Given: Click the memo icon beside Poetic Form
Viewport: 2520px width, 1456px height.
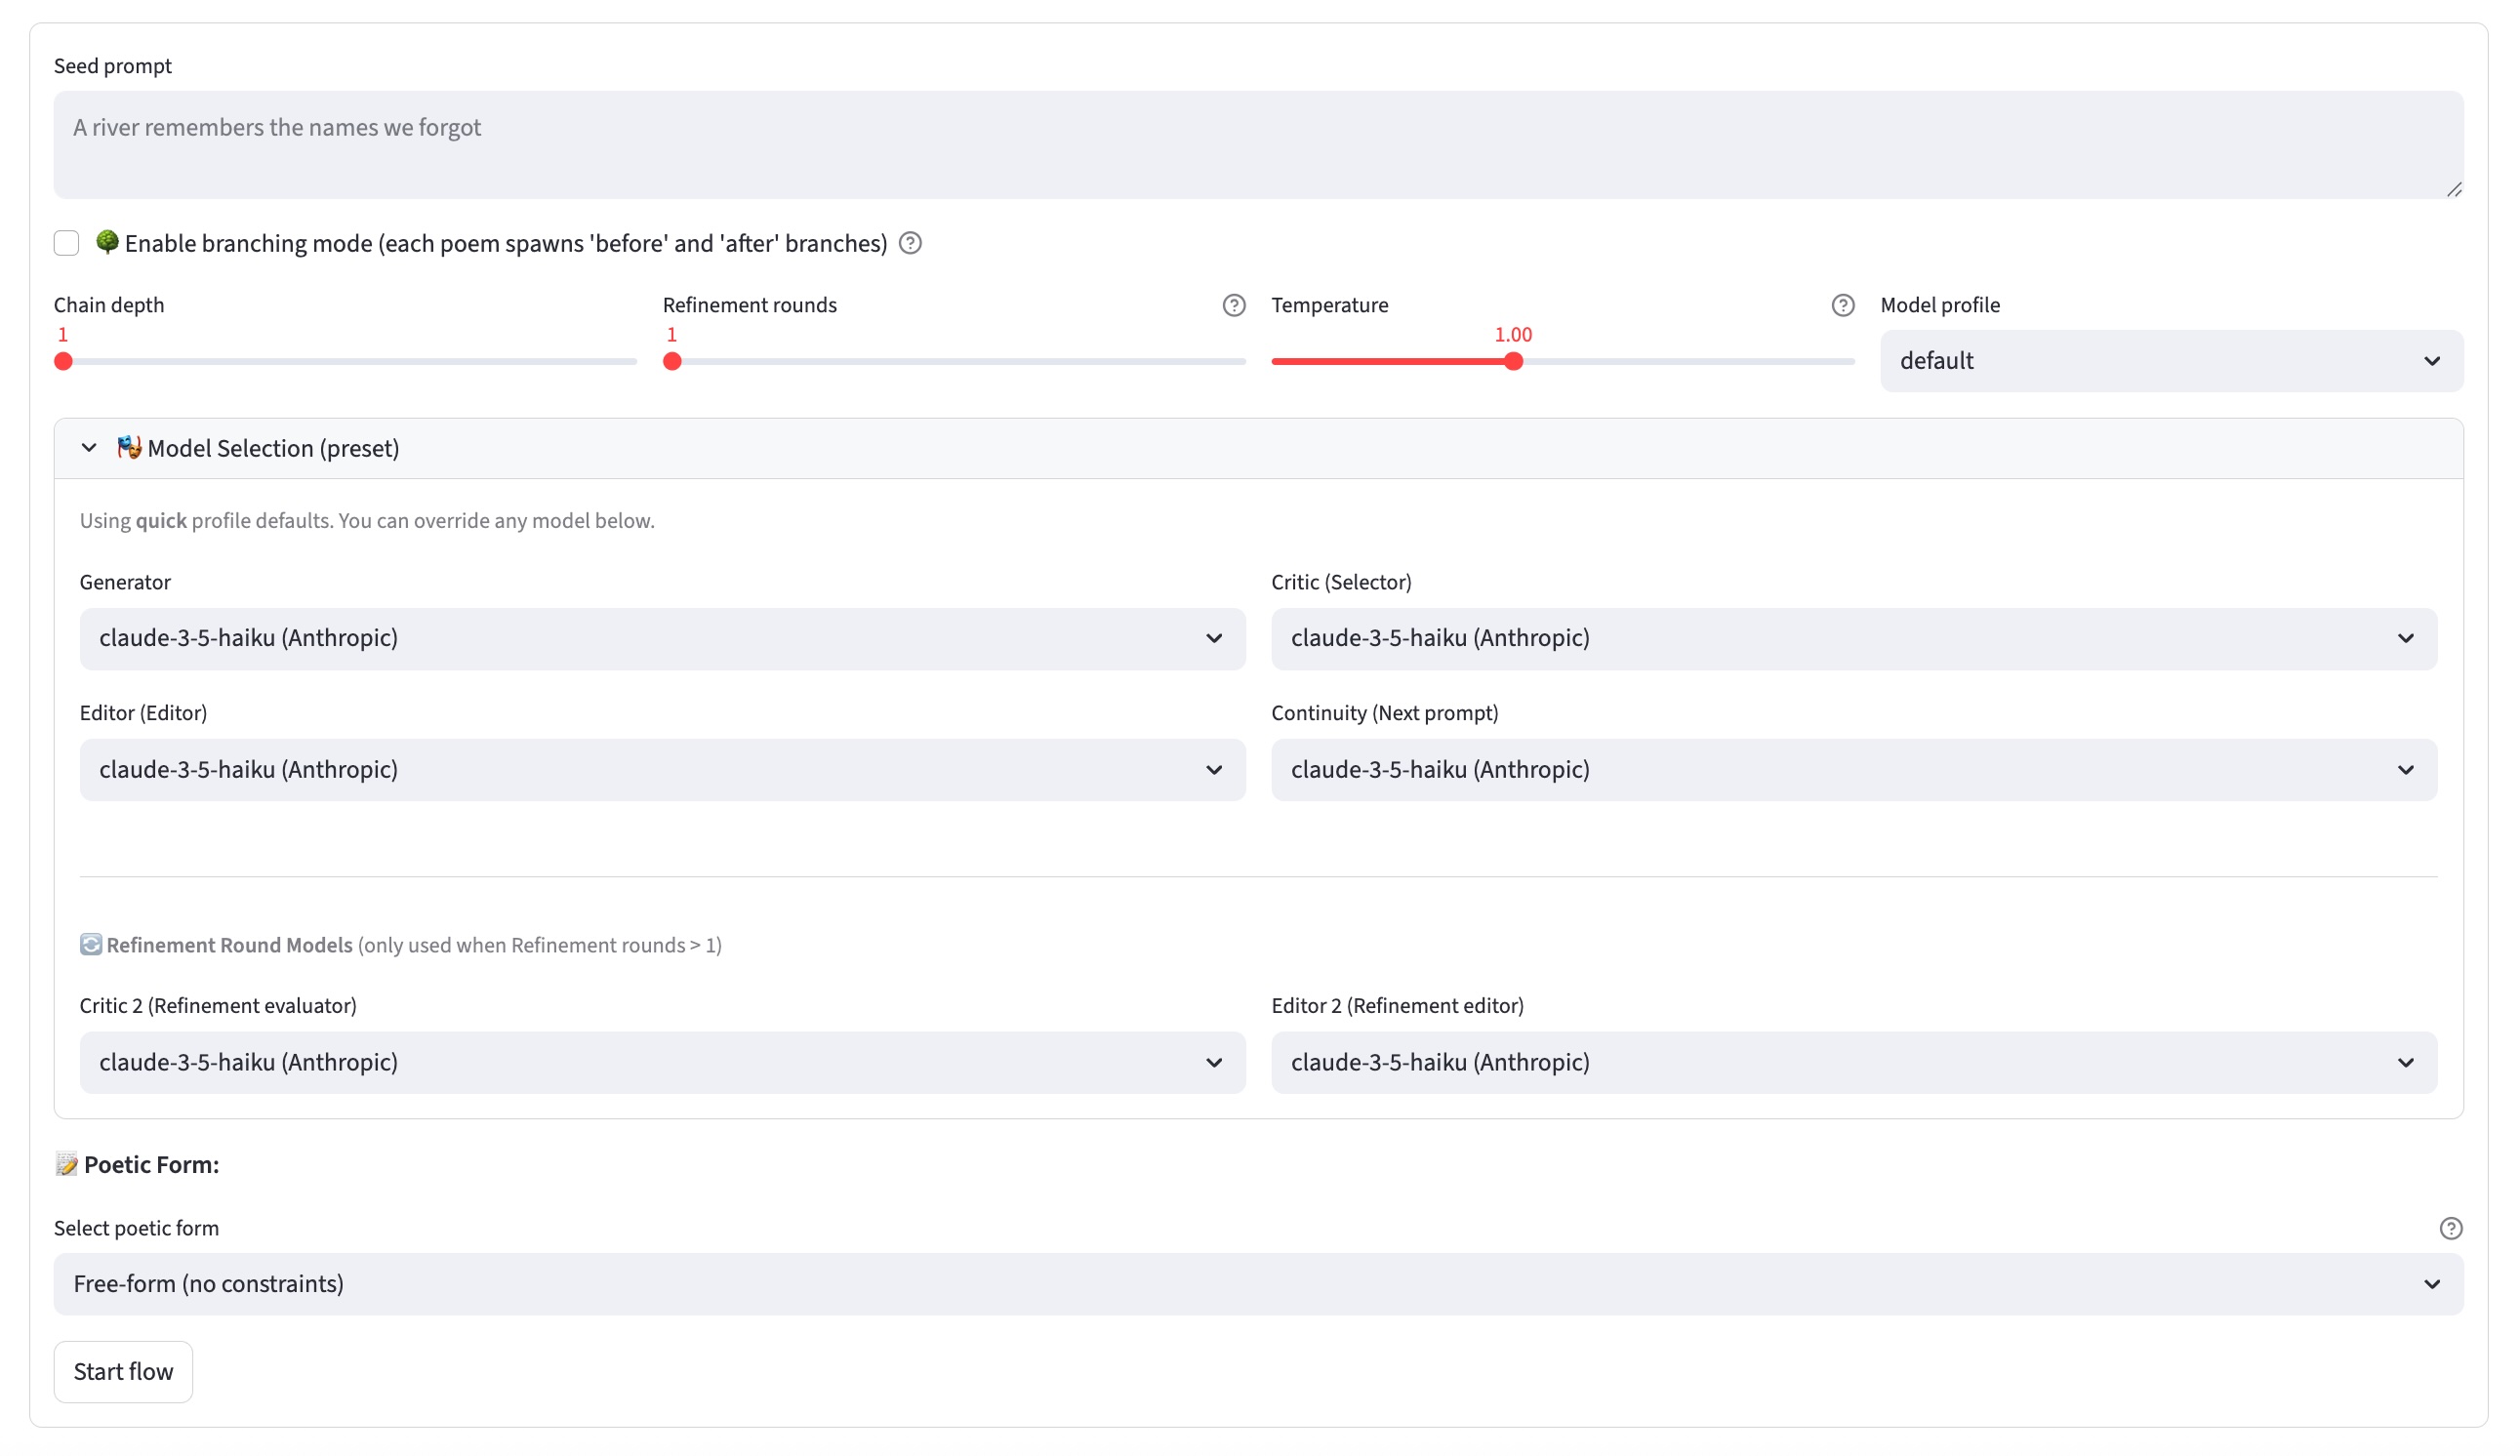Looking at the screenshot, I should click(66, 1164).
